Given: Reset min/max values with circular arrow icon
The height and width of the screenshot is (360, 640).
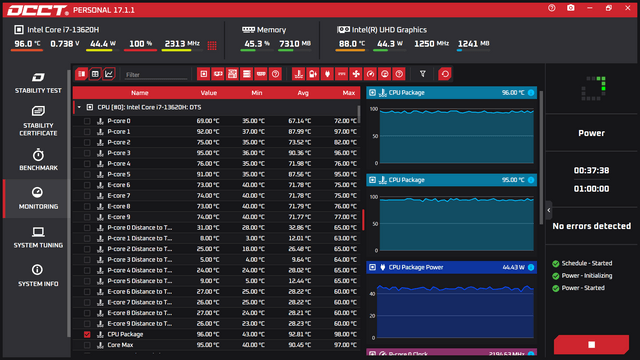Looking at the screenshot, I should (x=445, y=74).
